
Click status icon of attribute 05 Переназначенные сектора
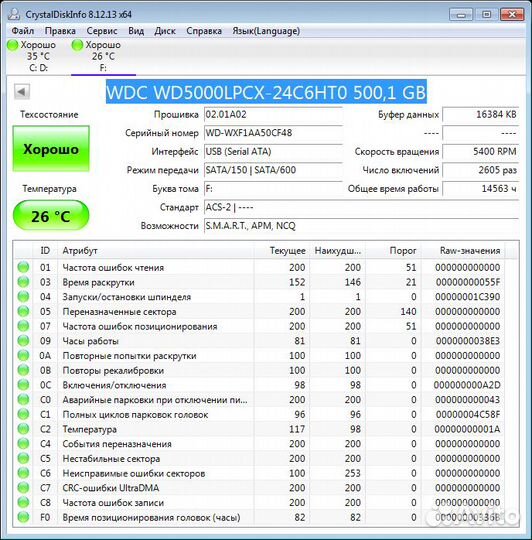coord(23,311)
